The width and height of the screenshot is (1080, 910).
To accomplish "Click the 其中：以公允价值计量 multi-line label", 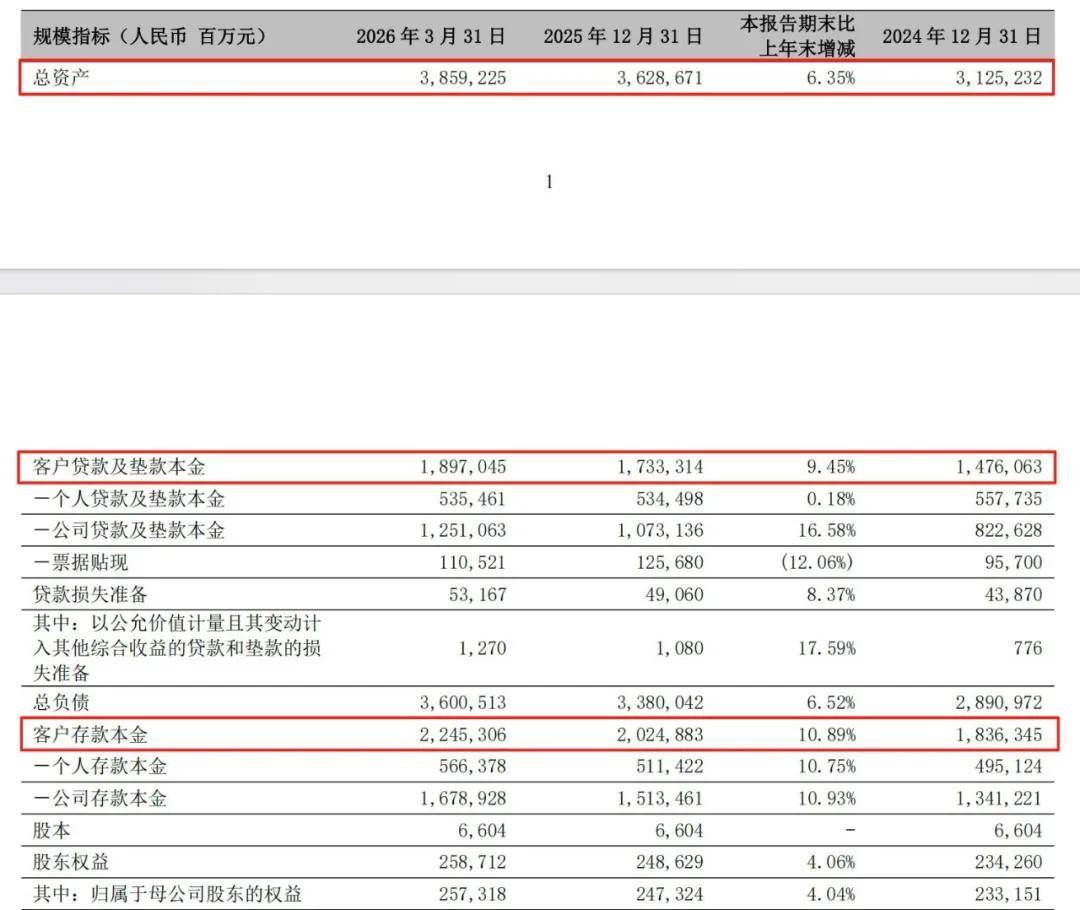I will [x=177, y=648].
